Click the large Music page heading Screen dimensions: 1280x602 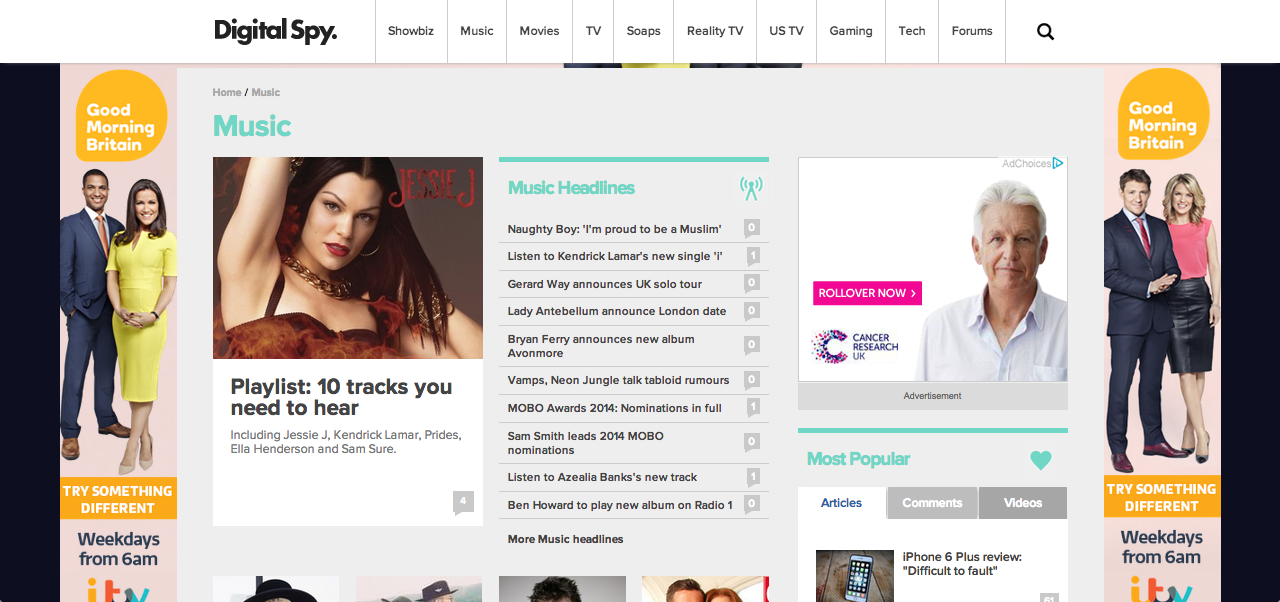click(252, 126)
